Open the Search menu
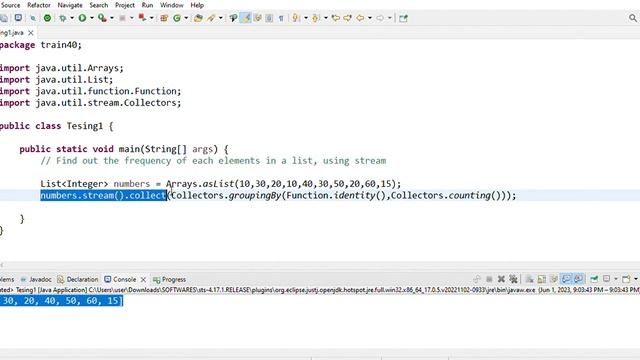Image resolution: width=640 pixels, height=360 pixels. (x=99, y=5)
